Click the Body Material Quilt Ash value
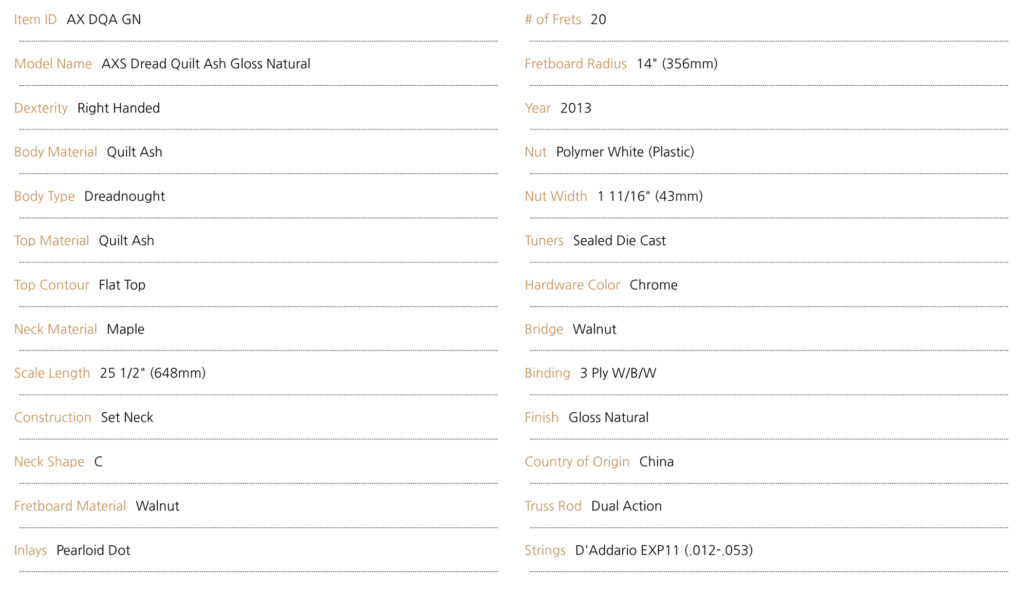This screenshot has height=594, width=1024. [x=135, y=152]
